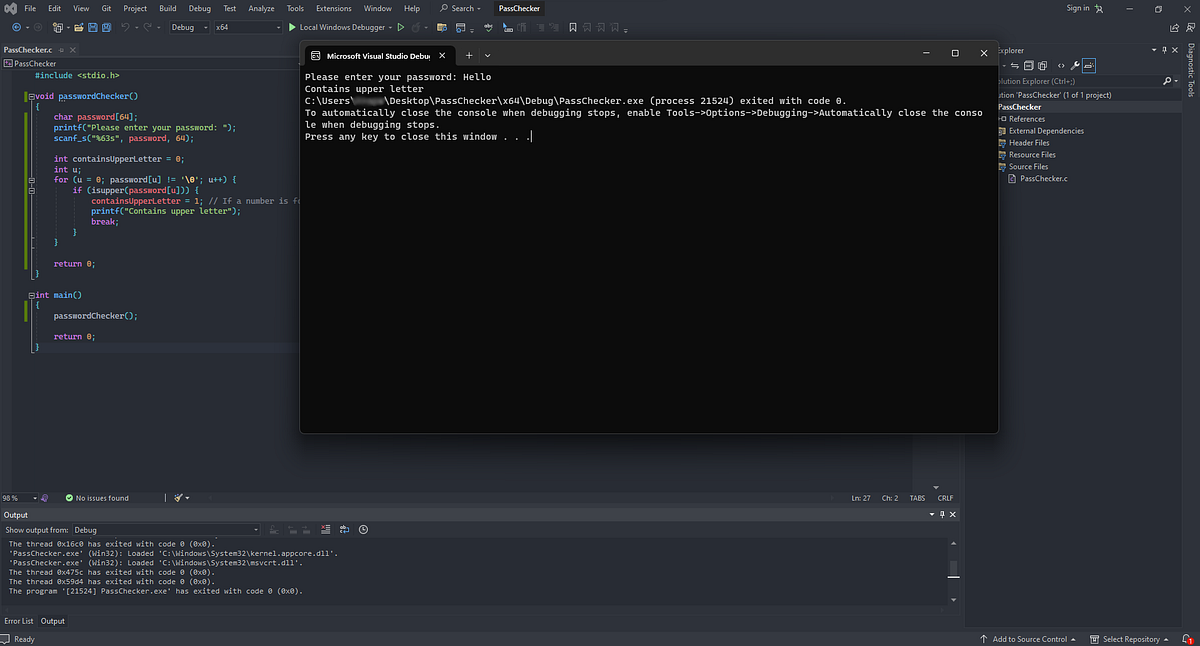Switch to the Error List tab

point(19,620)
